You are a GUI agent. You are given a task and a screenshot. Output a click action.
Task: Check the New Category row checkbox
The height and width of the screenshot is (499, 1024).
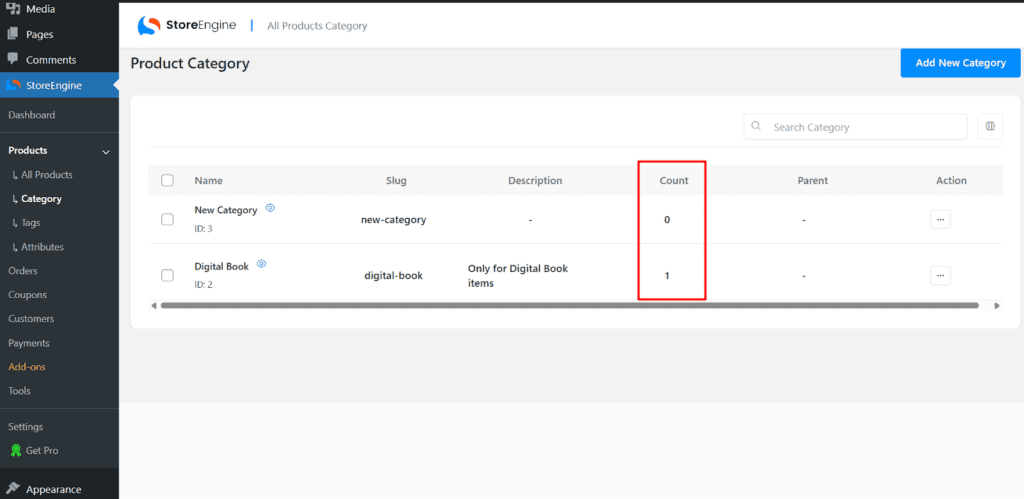(167, 219)
